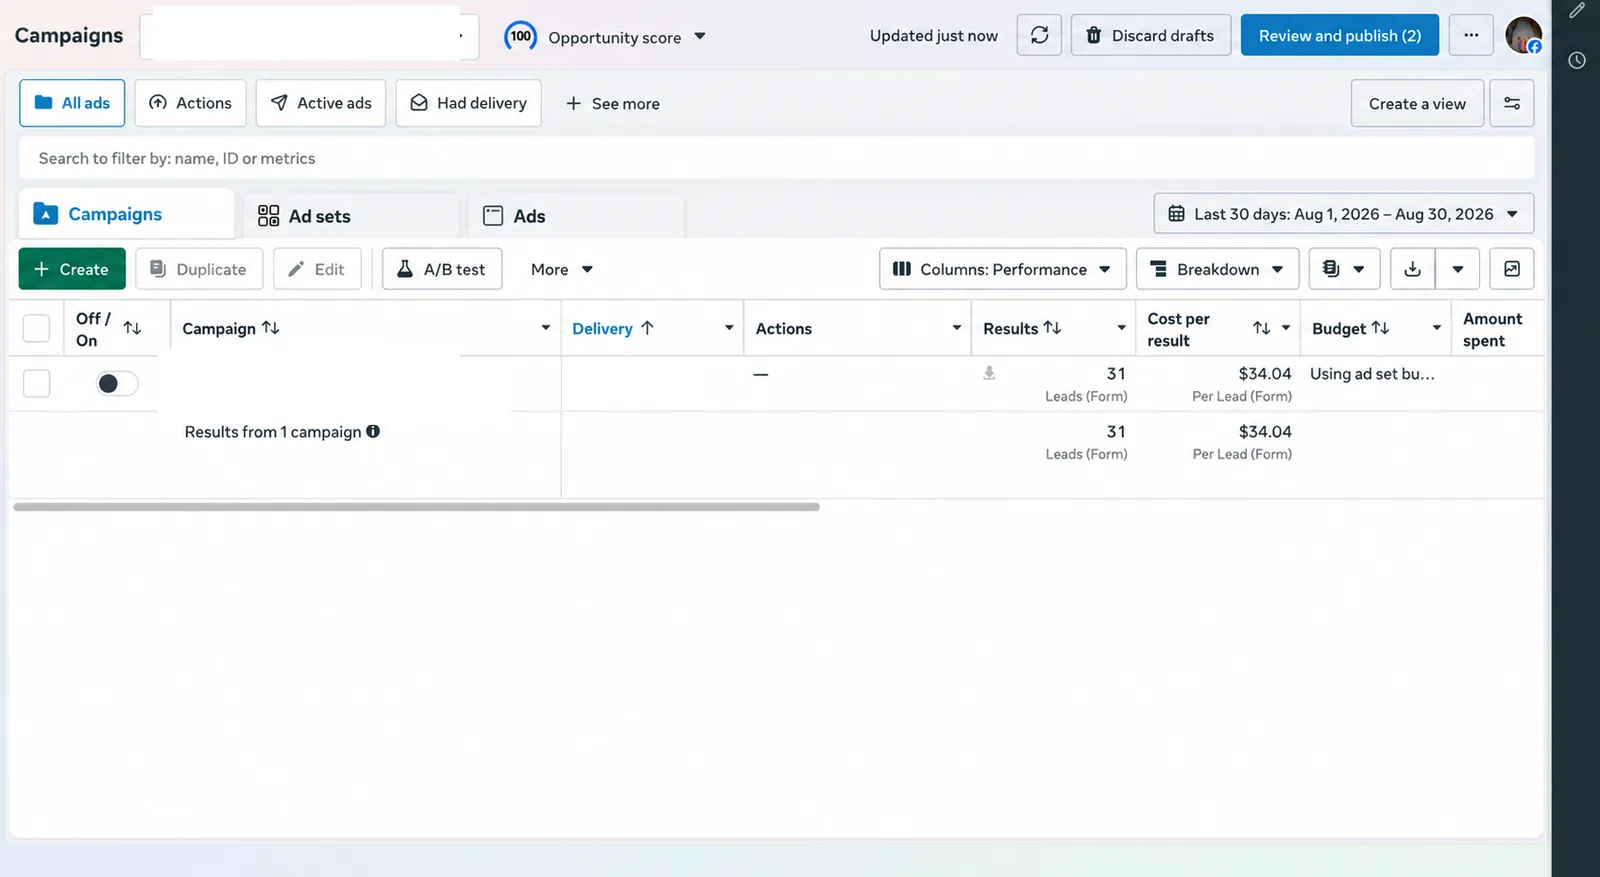Click the Edit button
This screenshot has height=877, width=1600.
pyautogui.click(x=317, y=269)
